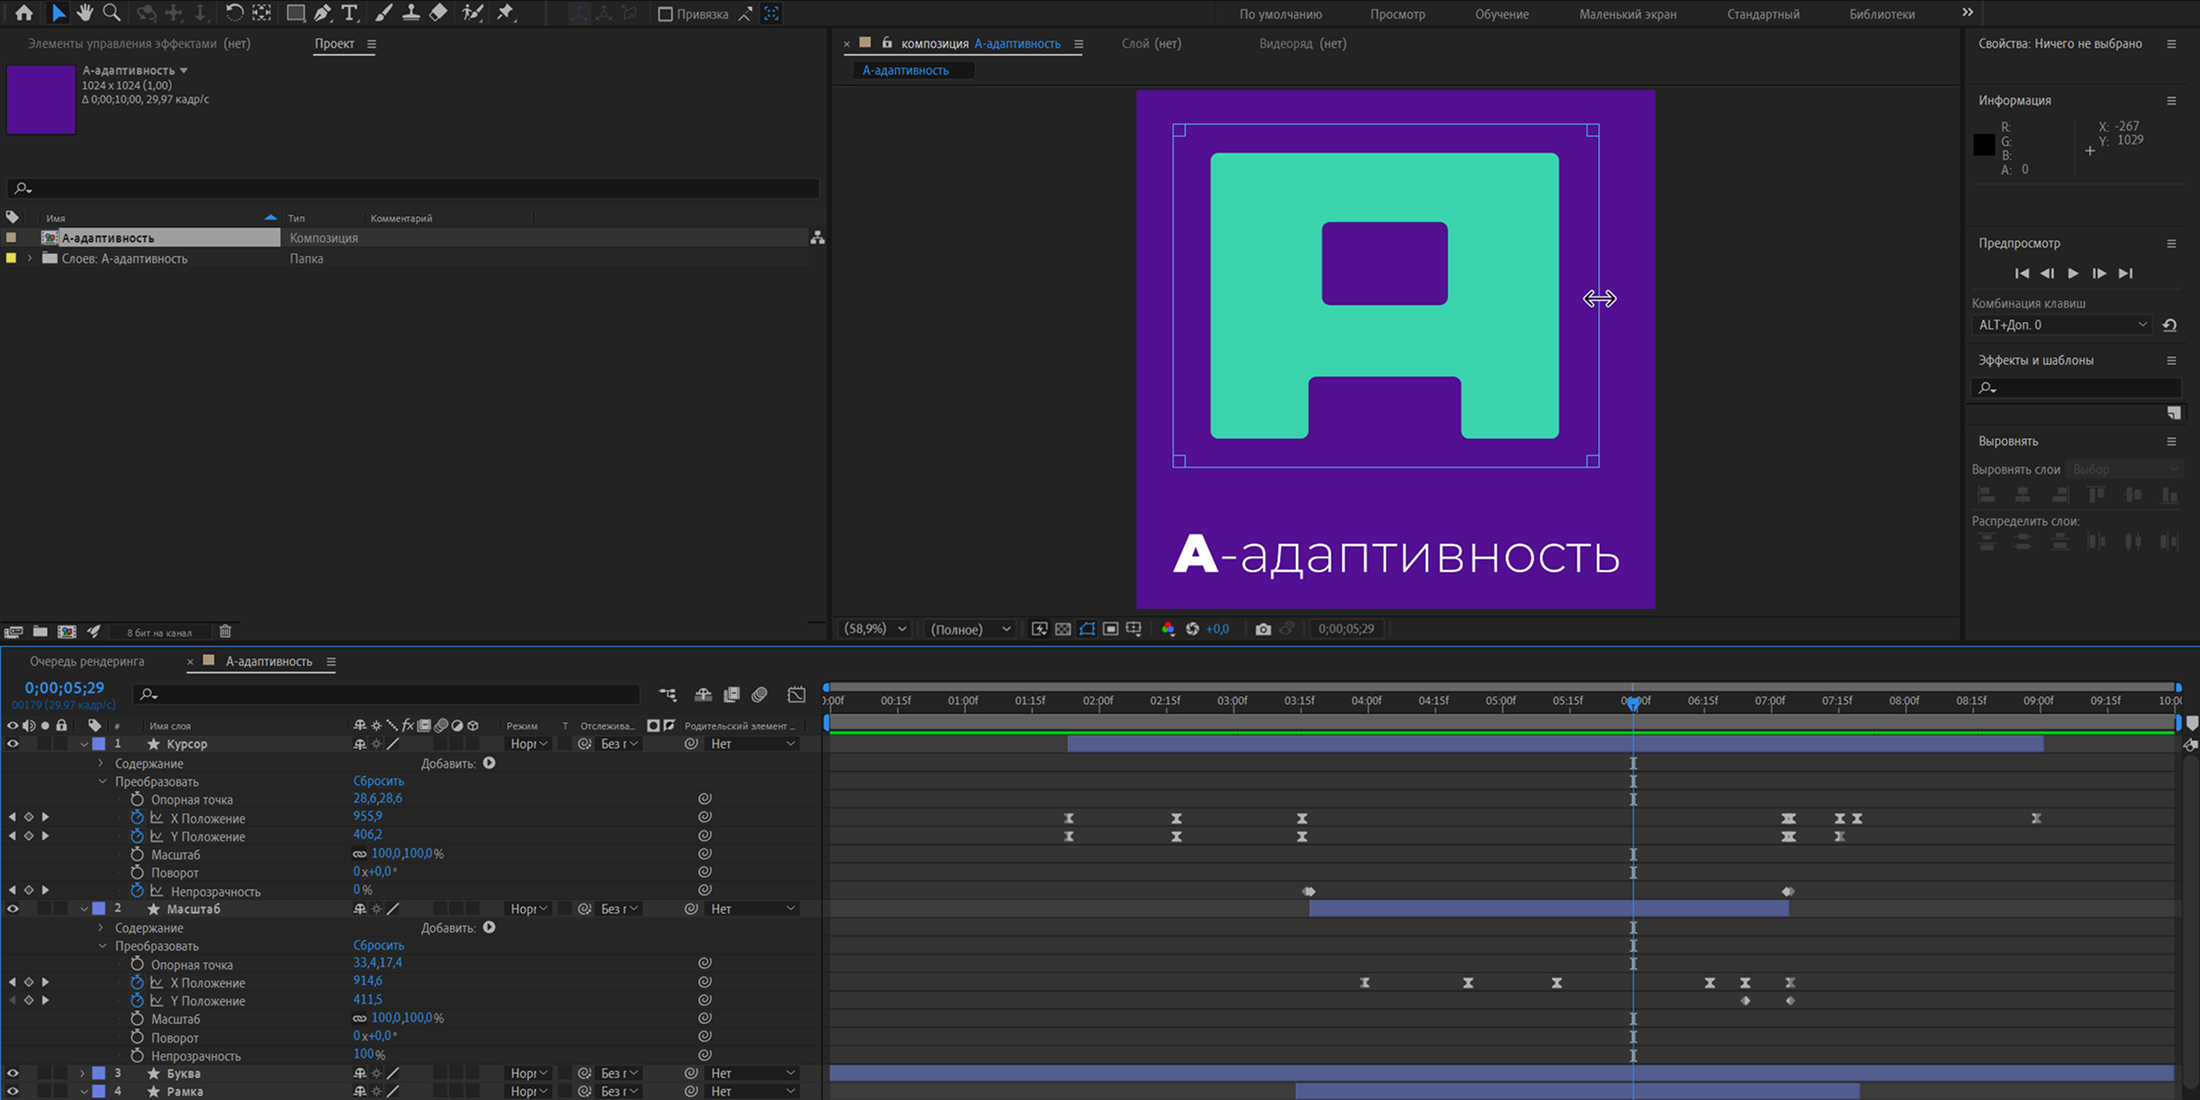
Task: Hide the Курсор layer with eye icon
Action: click(x=13, y=744)
